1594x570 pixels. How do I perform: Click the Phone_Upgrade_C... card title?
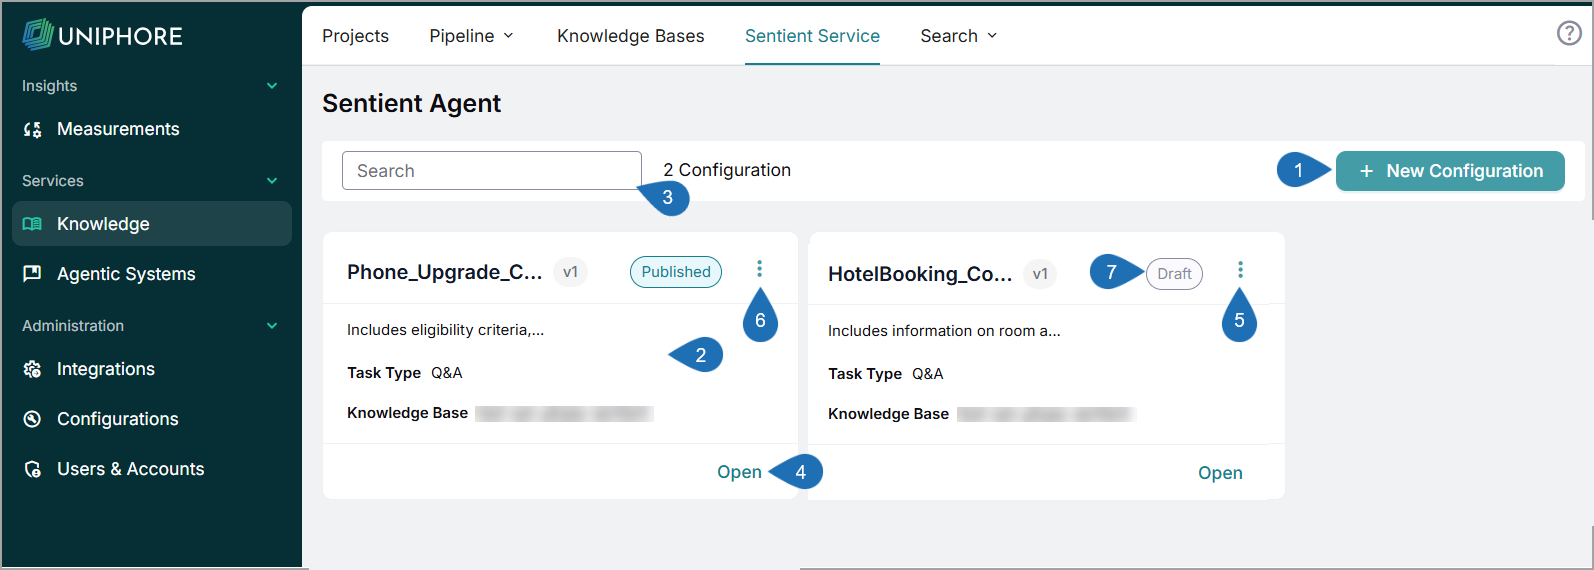click(444, 272)
